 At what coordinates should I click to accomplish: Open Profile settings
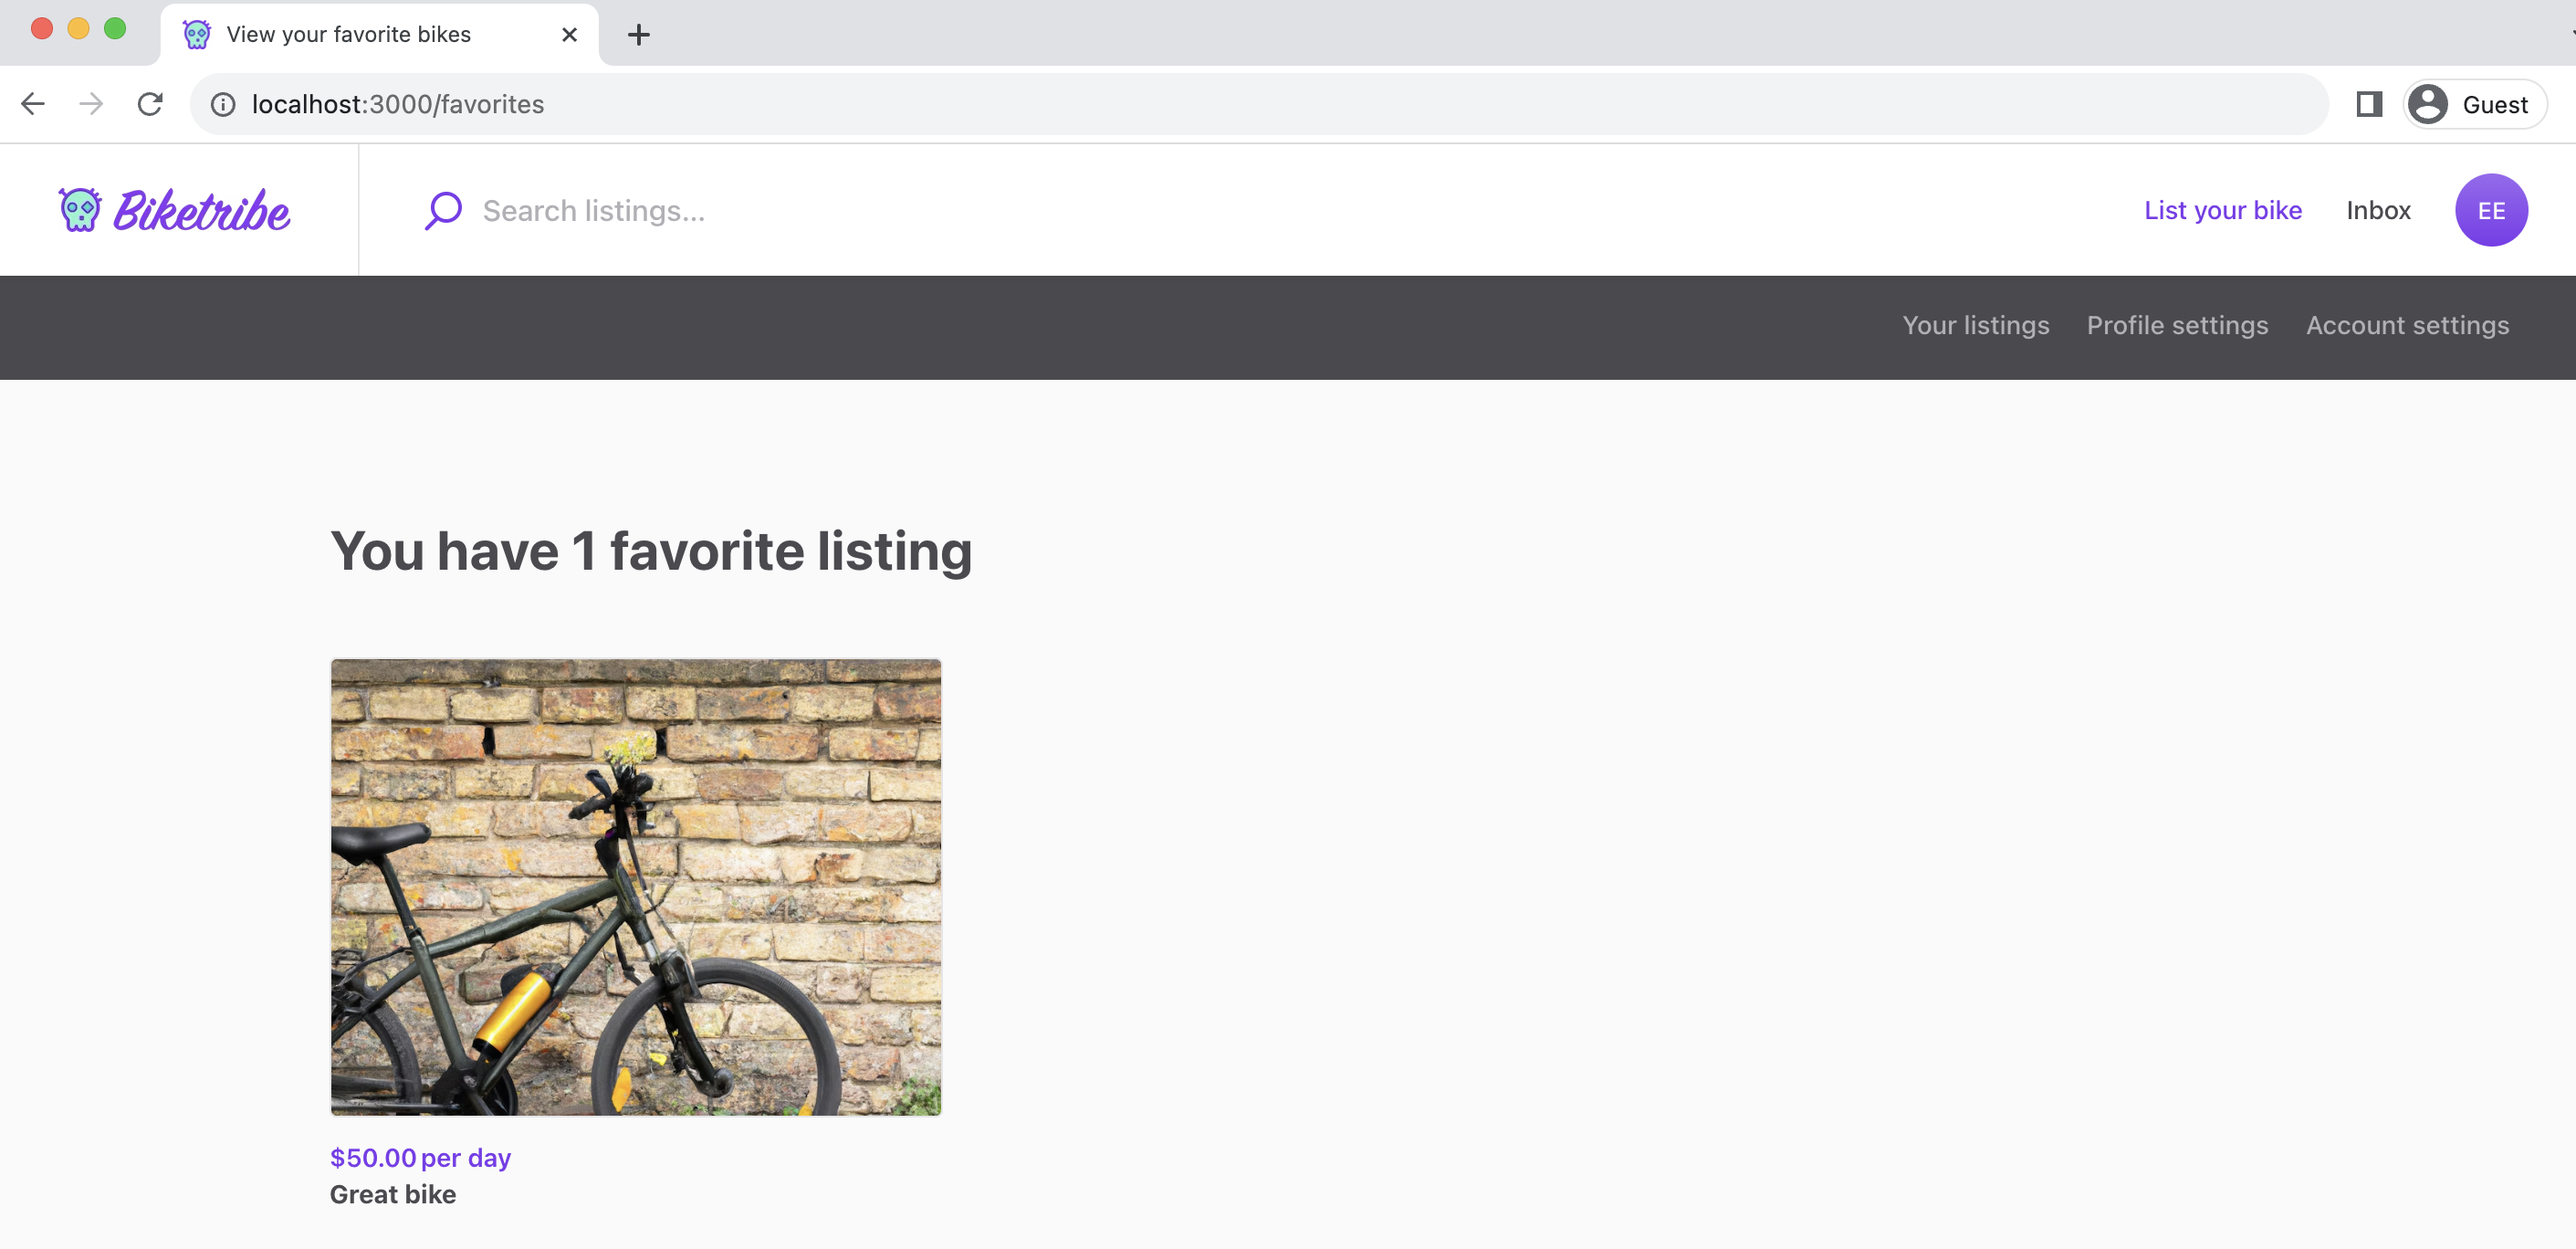click(x=2178, y=325)
